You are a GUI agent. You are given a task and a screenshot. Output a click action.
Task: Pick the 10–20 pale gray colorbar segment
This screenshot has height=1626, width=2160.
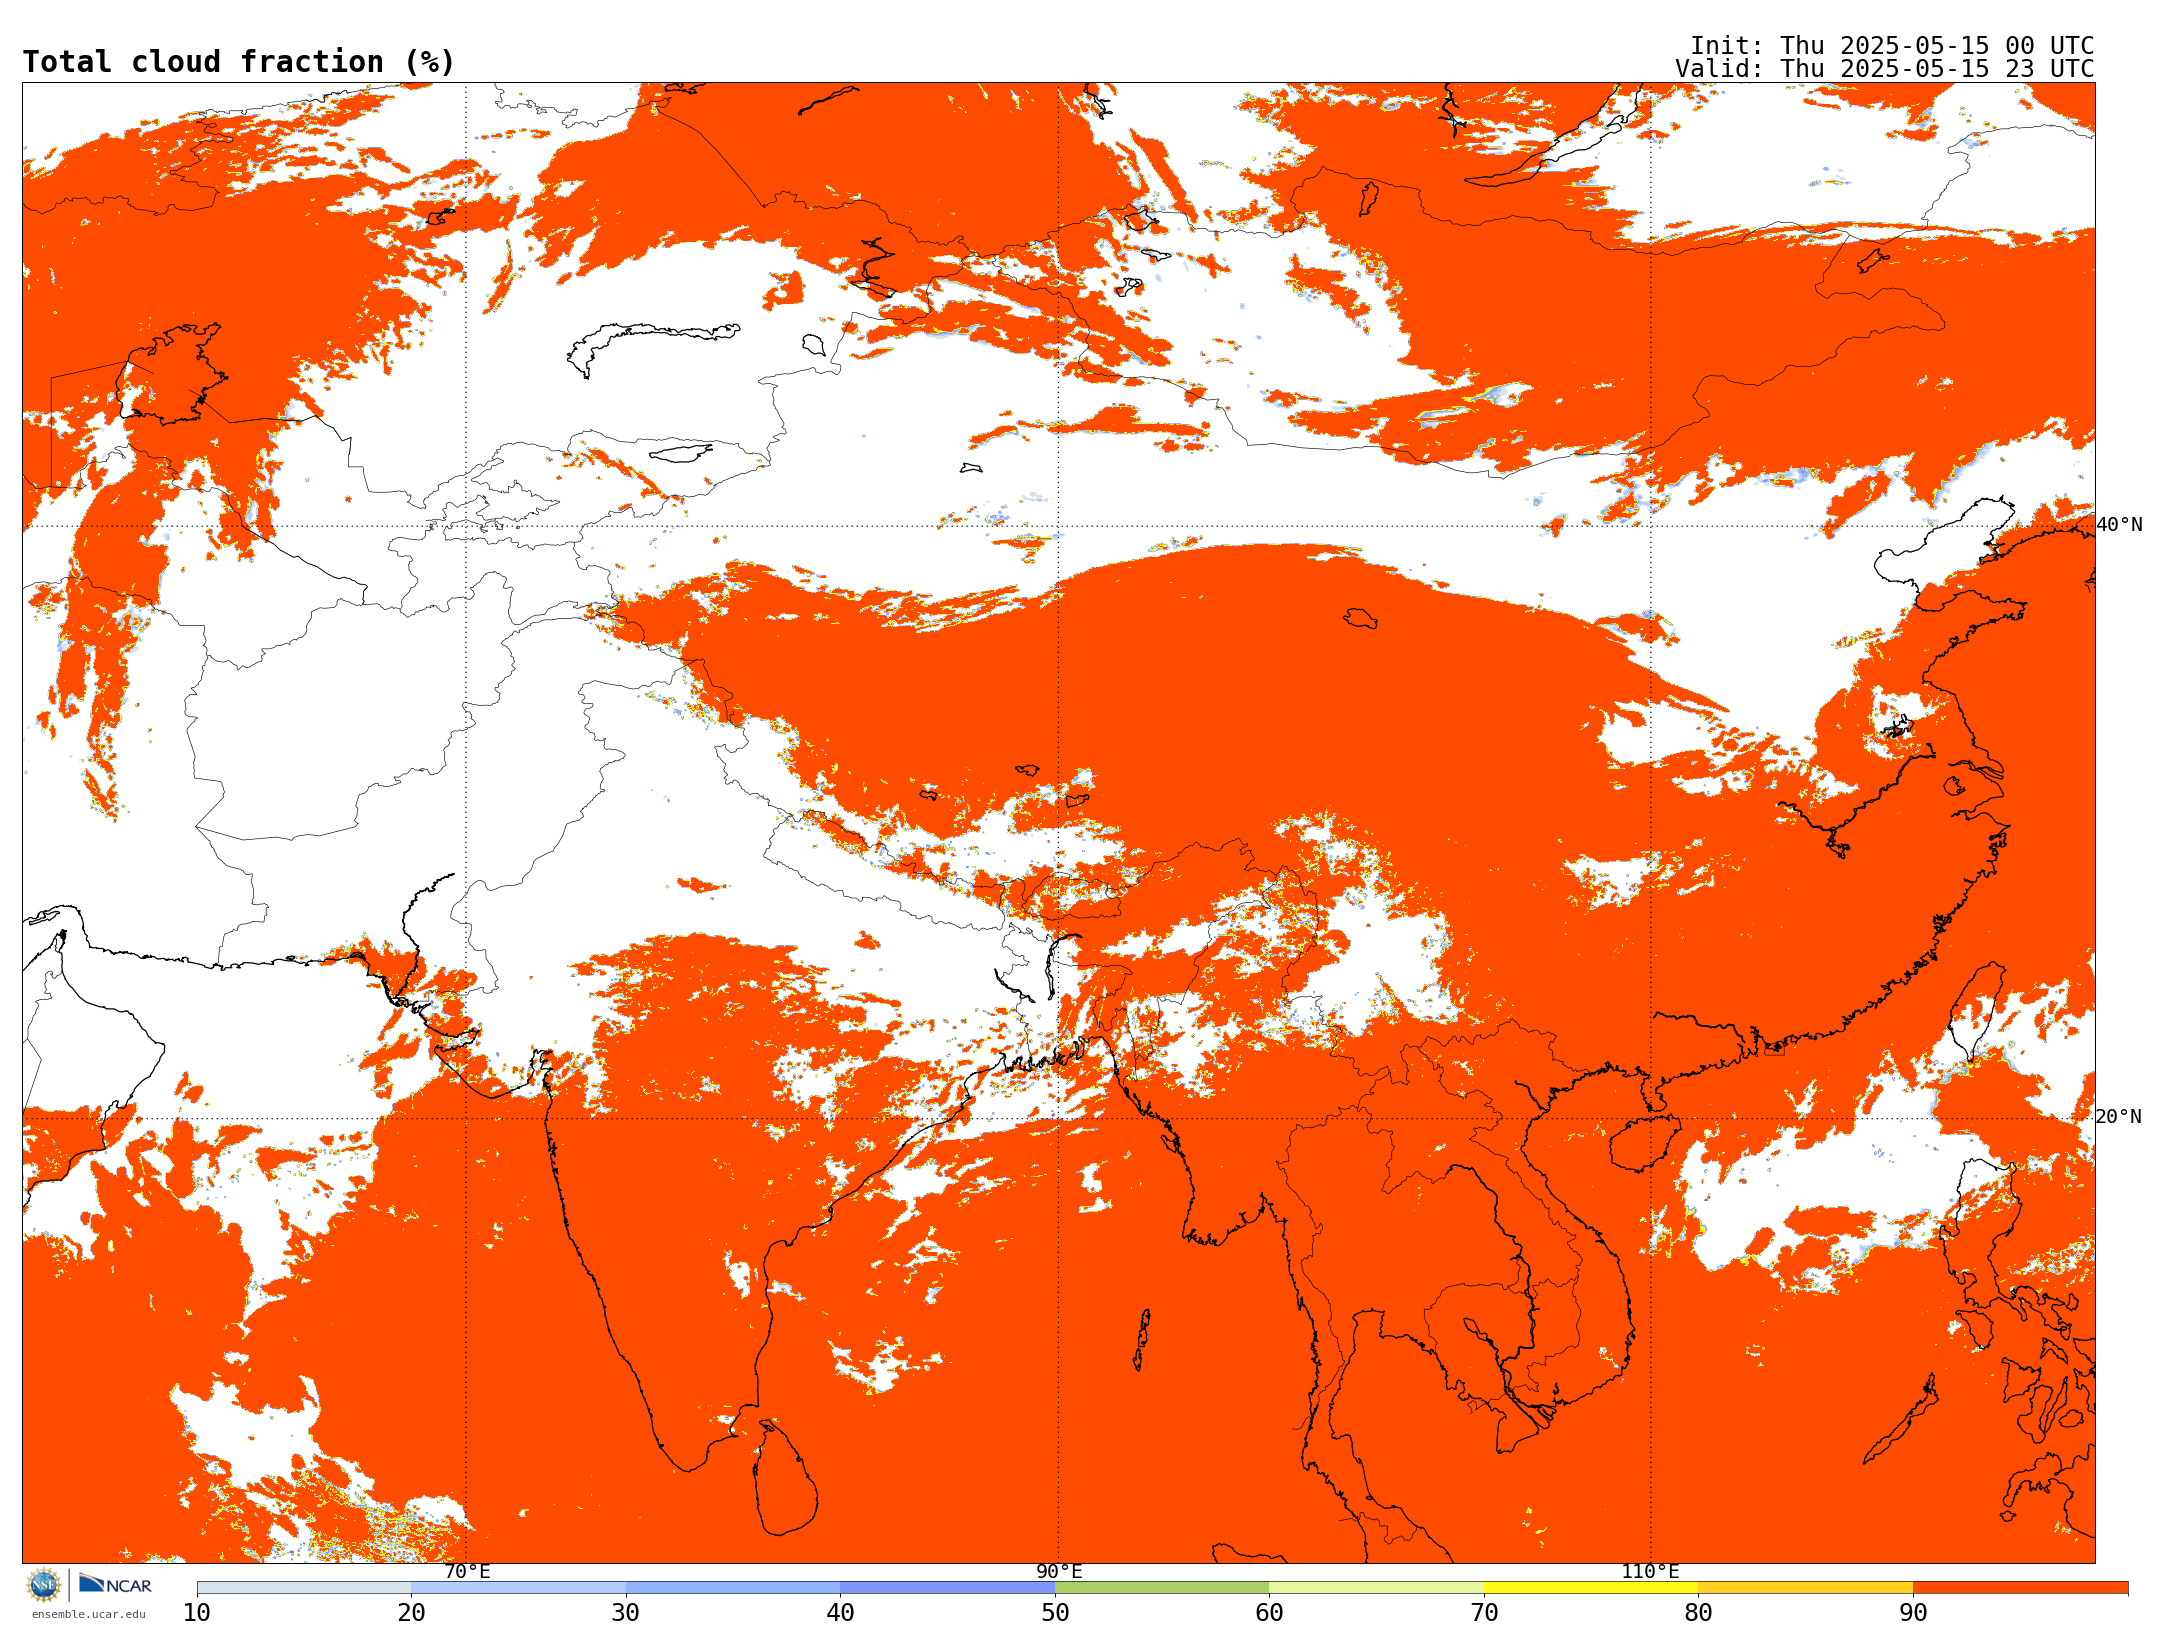point(304,1588)
